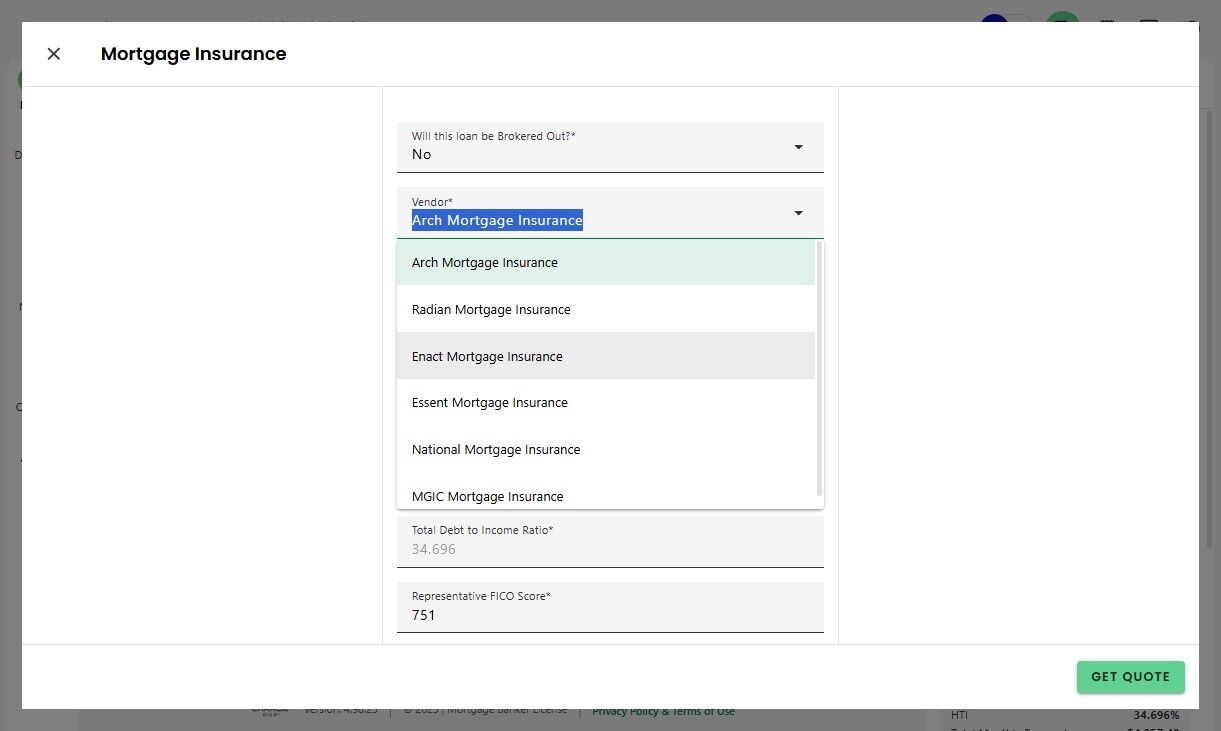Expand the Brokered Out dropdown arrow
Screen dimensions: 1221x731
coord(798,148)
